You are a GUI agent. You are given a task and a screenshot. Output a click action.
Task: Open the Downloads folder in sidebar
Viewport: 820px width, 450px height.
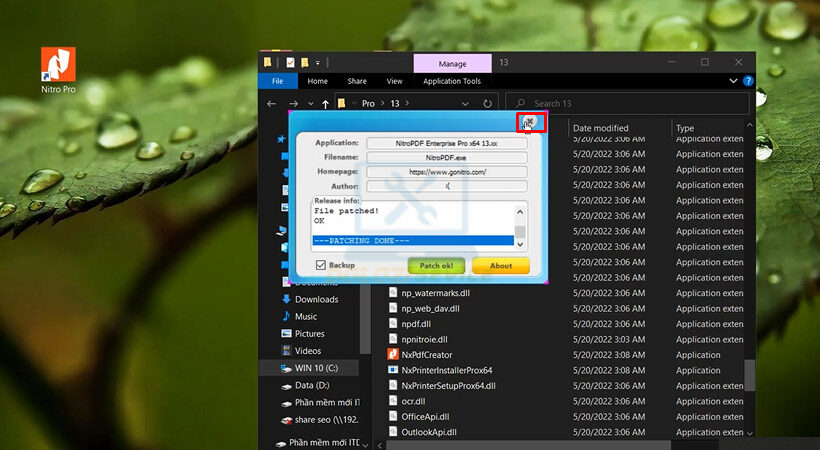[286, 299]
